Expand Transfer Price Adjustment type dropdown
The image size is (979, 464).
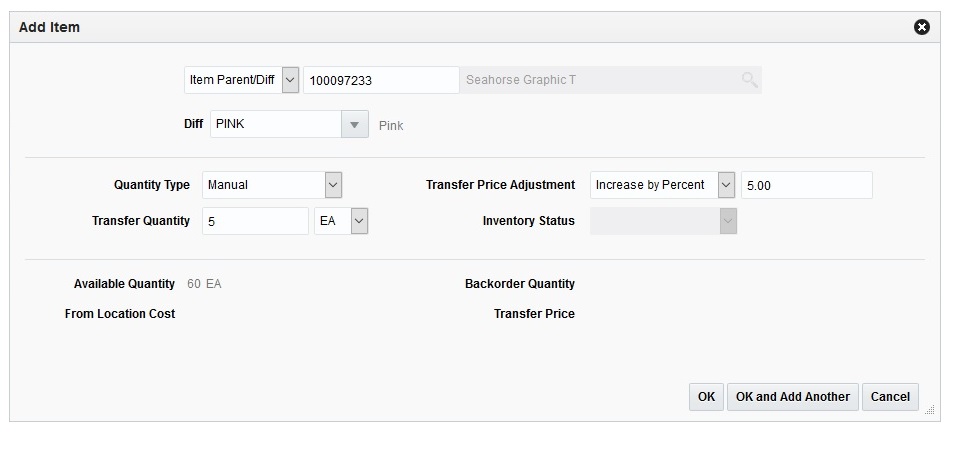(726, 185)
